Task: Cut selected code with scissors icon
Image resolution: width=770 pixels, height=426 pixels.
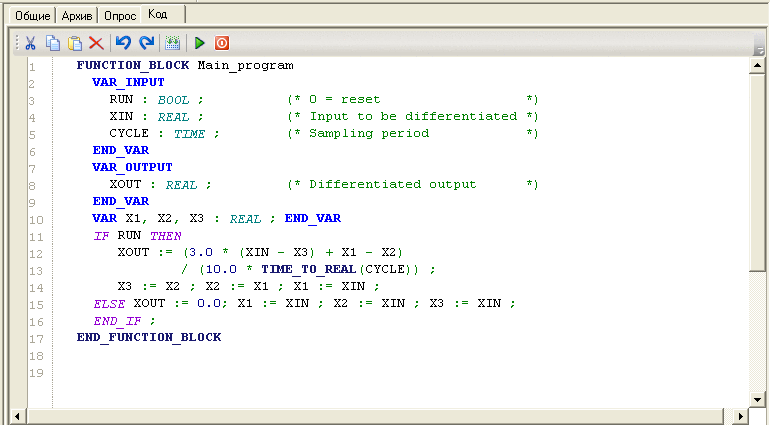Action: click(x=30, y=43)
